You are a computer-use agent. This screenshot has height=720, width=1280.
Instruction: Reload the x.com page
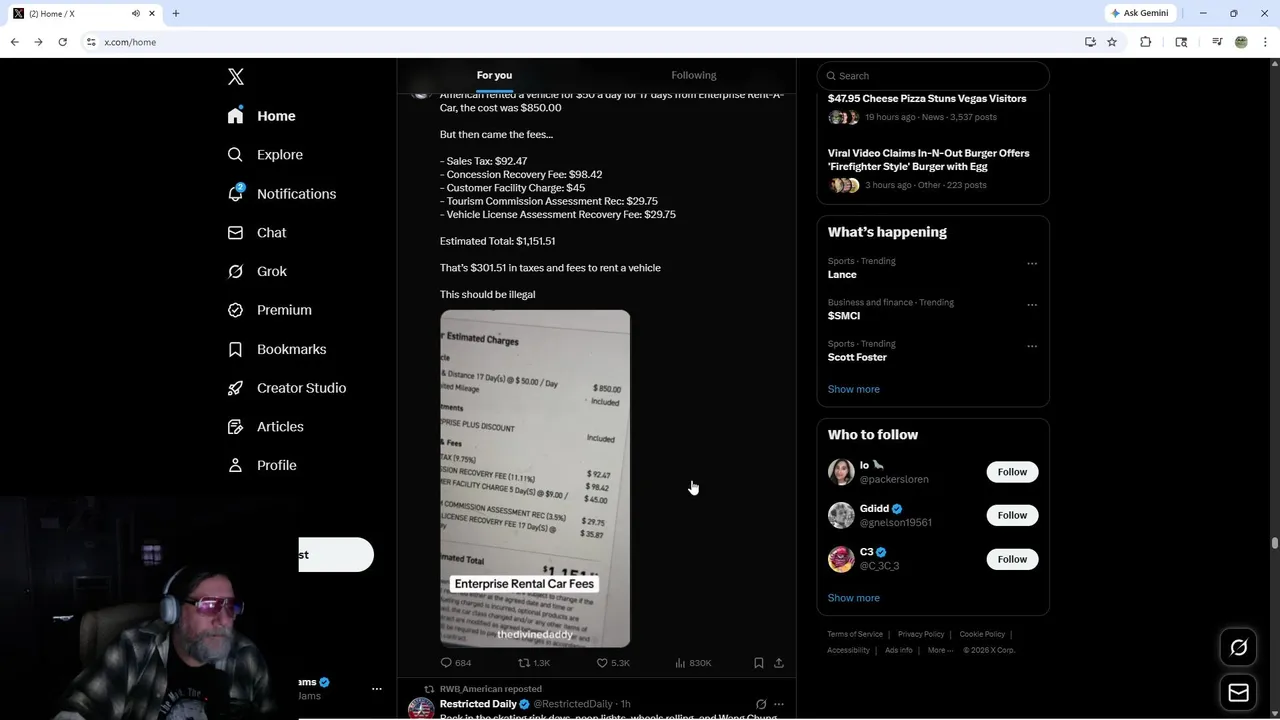[62, 42]
